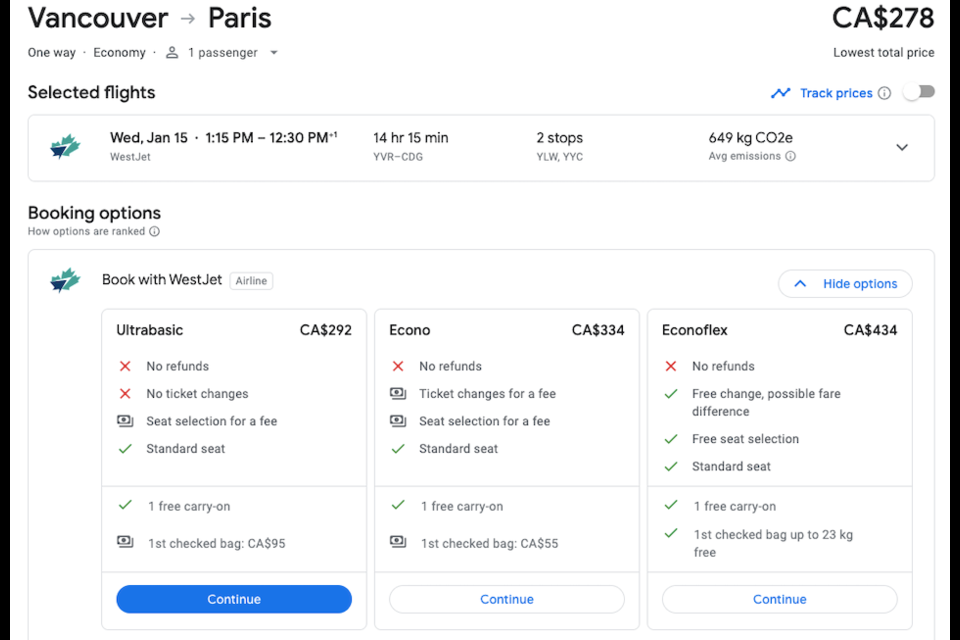Click the Track prices trend graph icon
This screenshot has width=960, height=640.
coord(781,93)
